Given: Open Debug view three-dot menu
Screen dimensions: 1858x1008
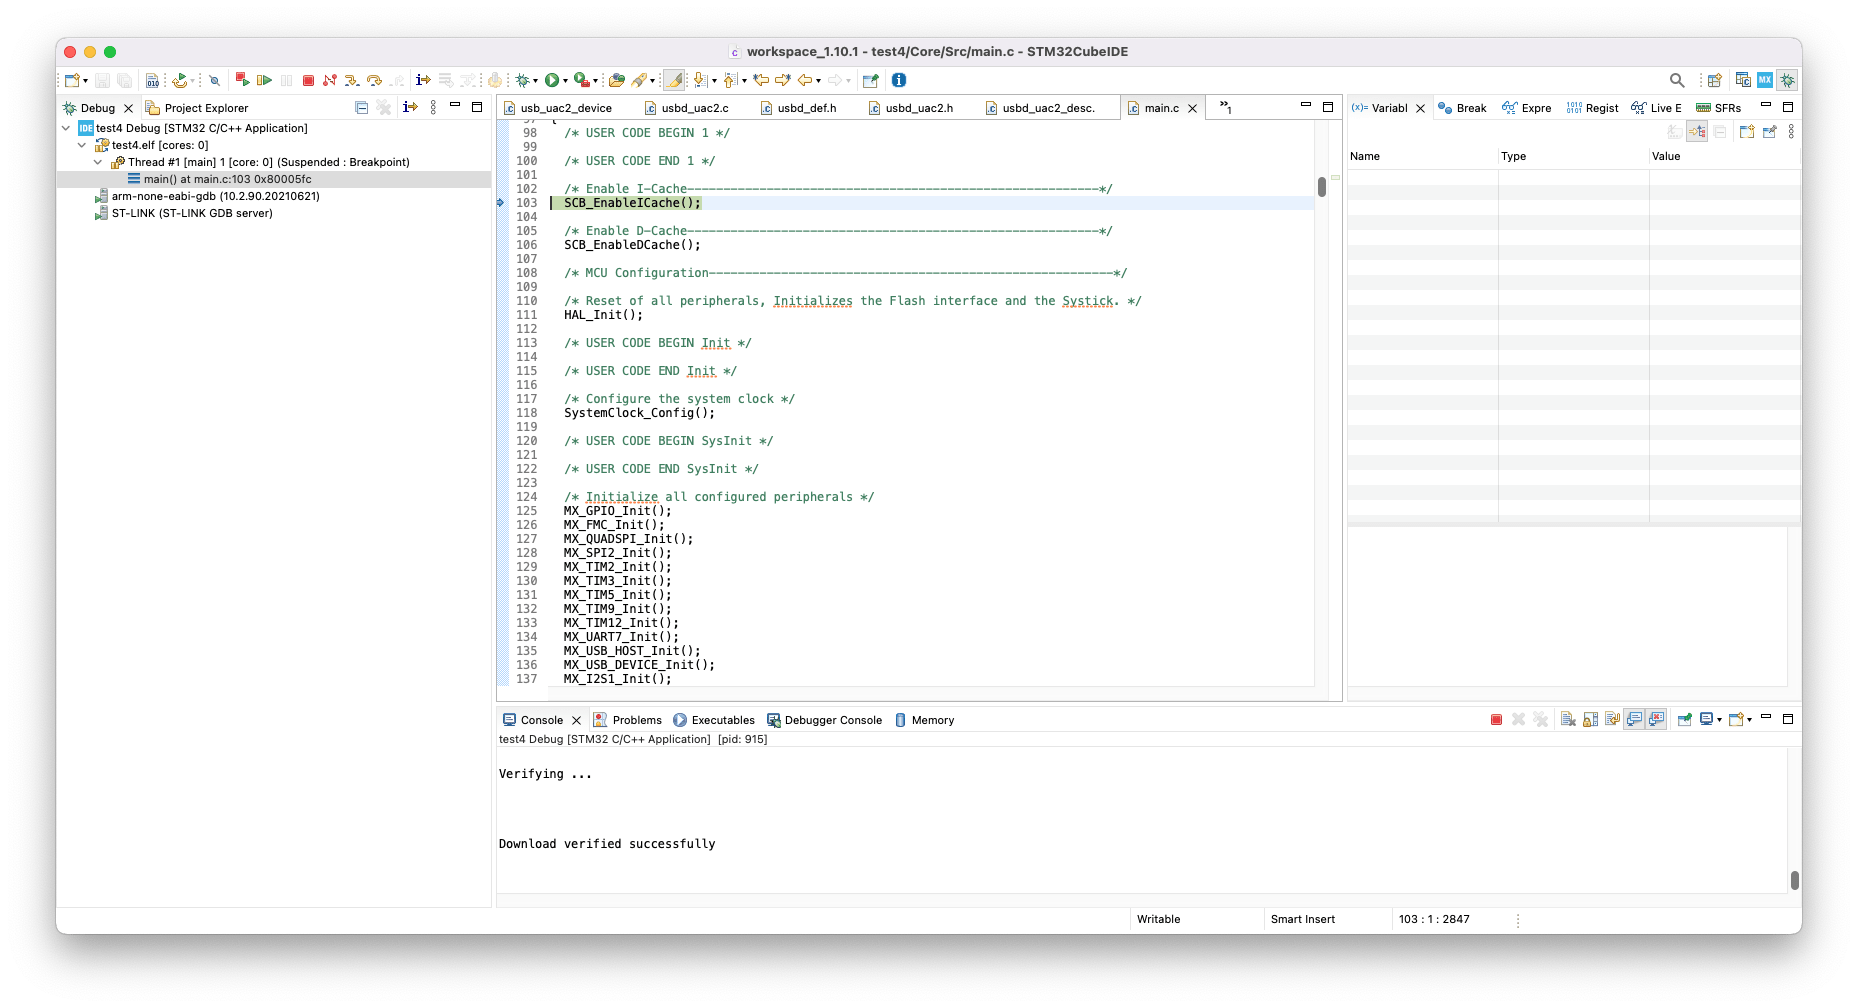Looking at the screenshot, I should coord(433,107).
